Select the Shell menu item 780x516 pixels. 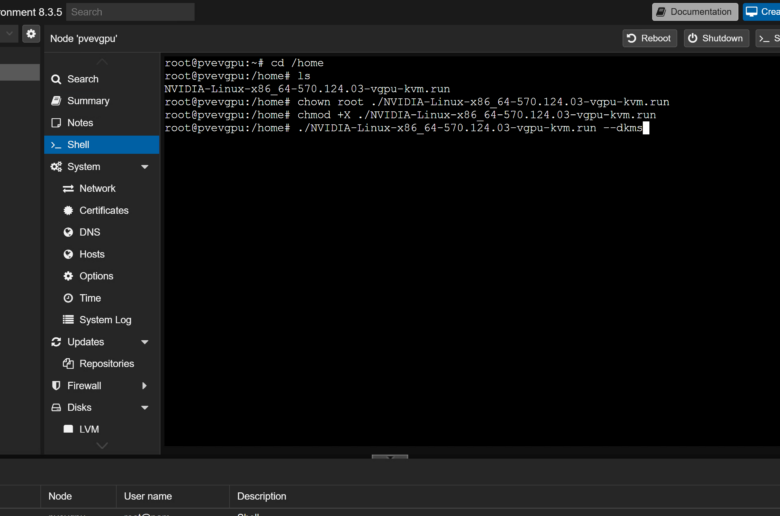[102, 145]
